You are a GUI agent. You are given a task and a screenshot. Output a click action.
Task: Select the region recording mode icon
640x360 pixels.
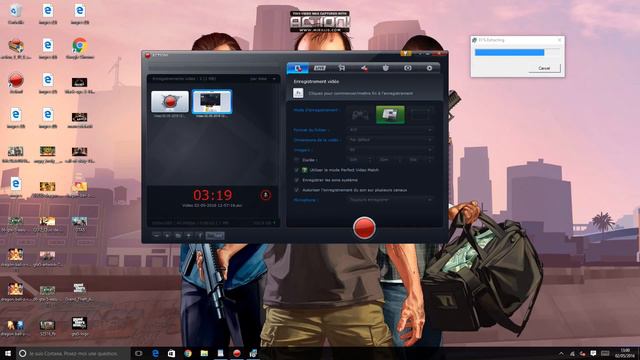point(420,115)
